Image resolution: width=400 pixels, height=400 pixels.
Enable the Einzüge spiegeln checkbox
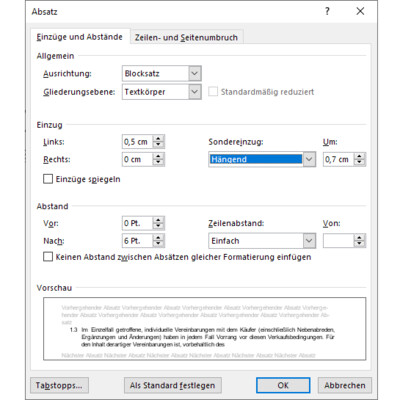pyautogui.click(x=48, y=179)
